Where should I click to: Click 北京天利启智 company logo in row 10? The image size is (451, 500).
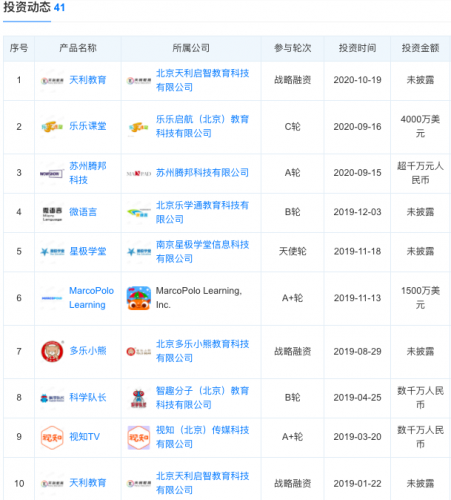click(139, 484)
